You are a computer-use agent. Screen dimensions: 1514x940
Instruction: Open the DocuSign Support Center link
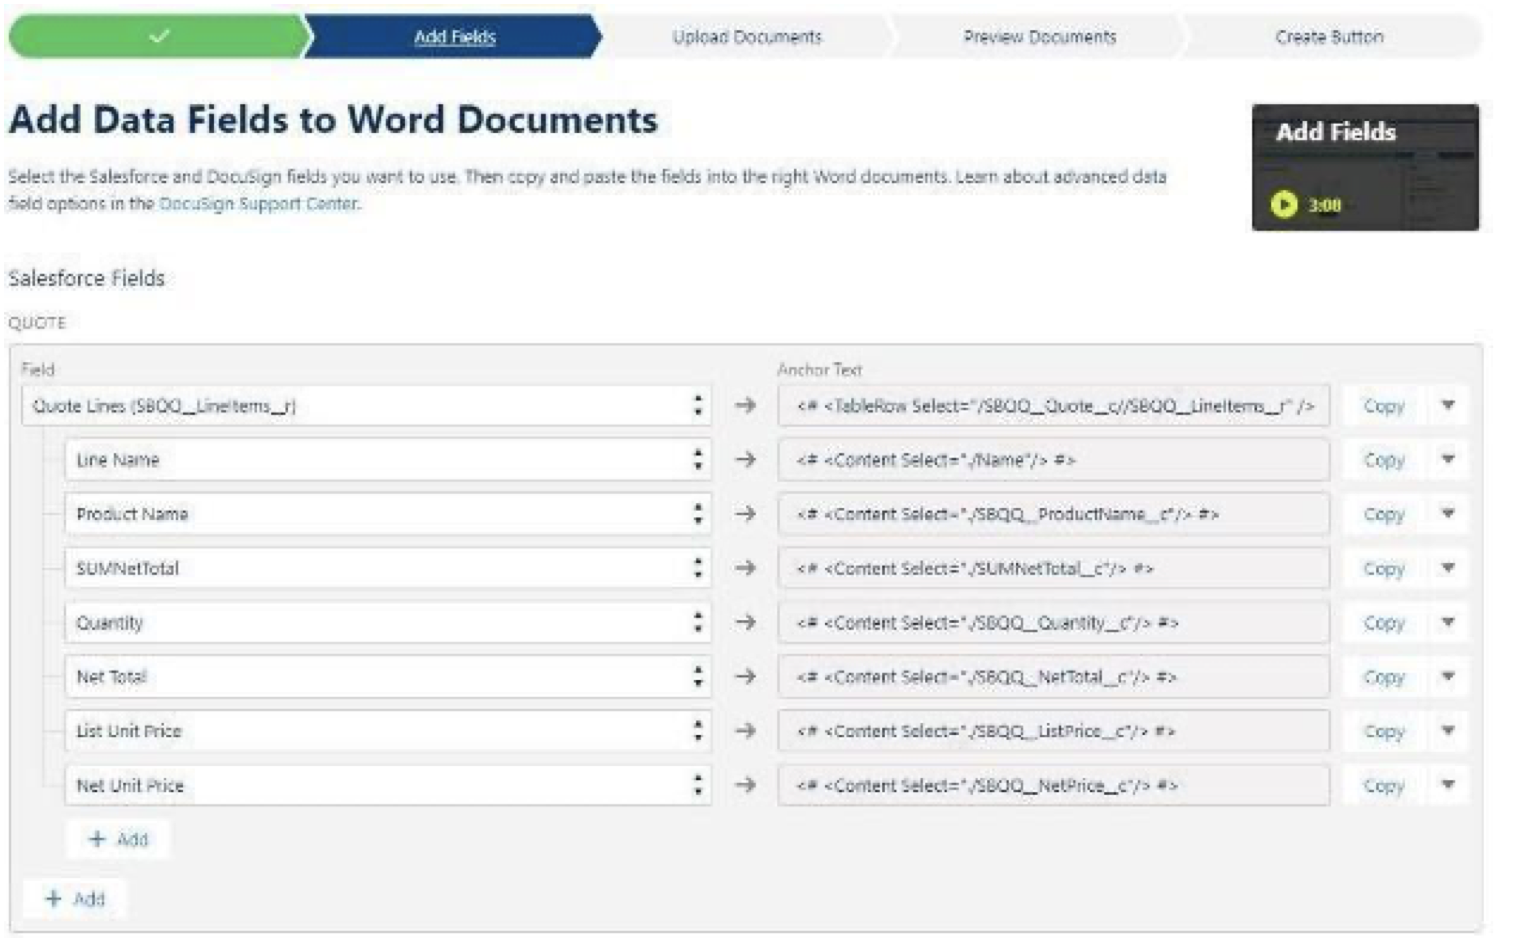click(x=258, y=204)
